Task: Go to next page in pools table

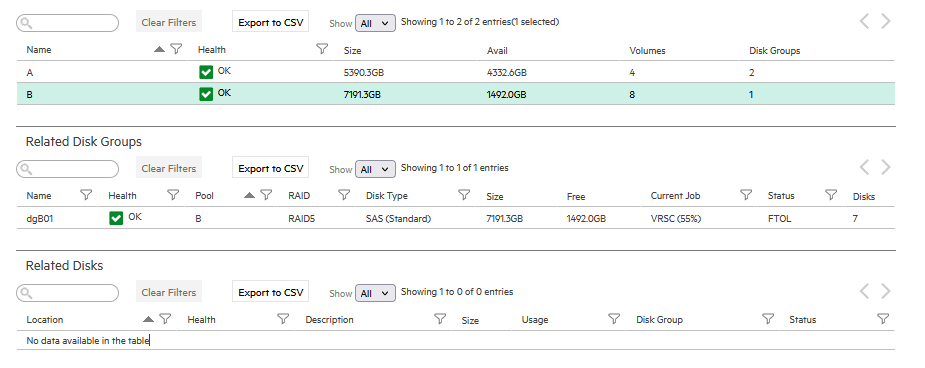Action: pyautogui.click(x=885, y=21)
